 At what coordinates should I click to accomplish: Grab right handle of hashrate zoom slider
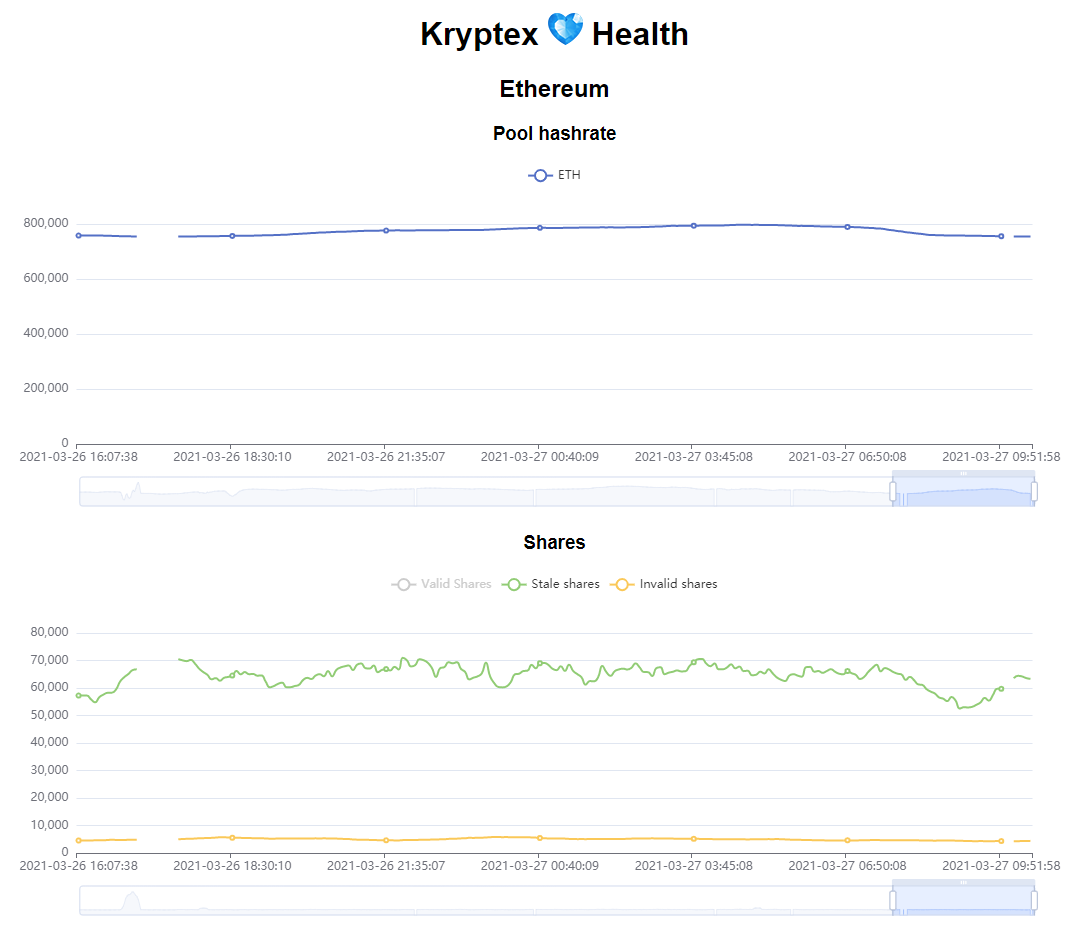tap(1034, 491)
